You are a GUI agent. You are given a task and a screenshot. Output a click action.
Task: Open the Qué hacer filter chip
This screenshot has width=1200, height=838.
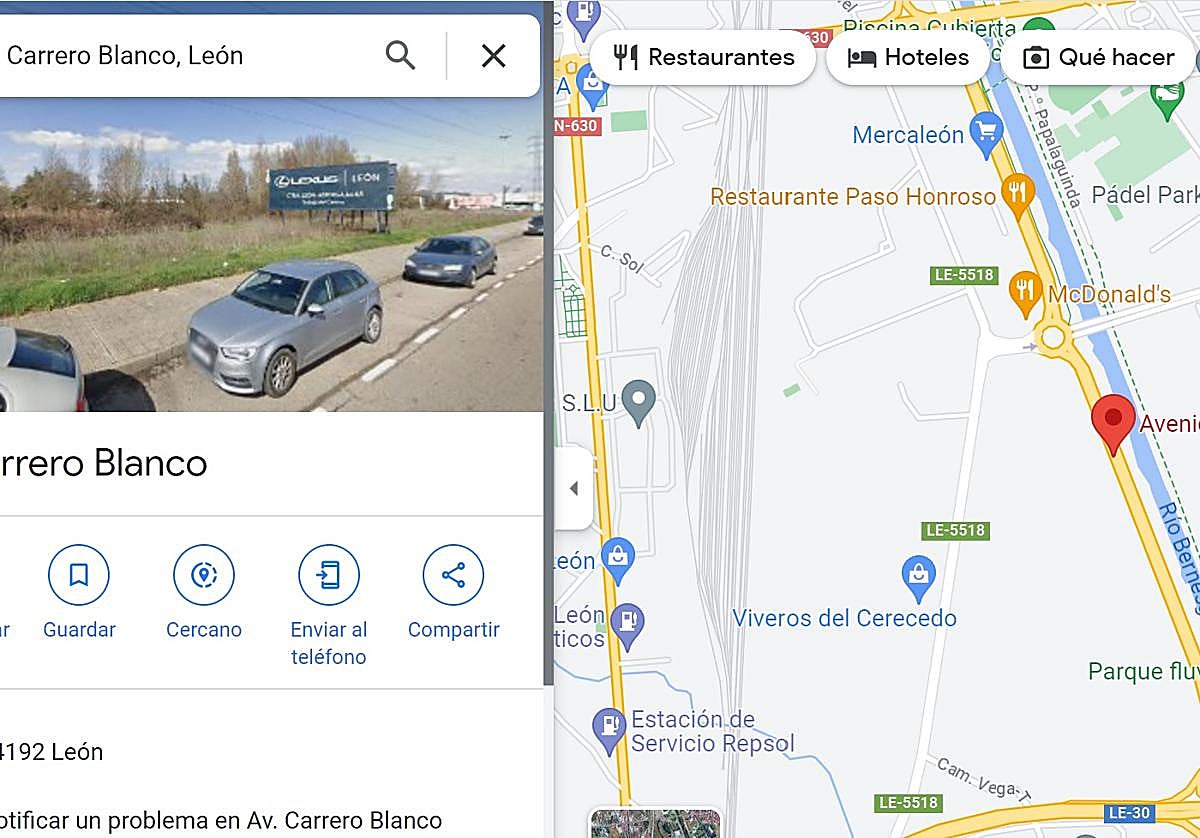[x=1098, y=57]
